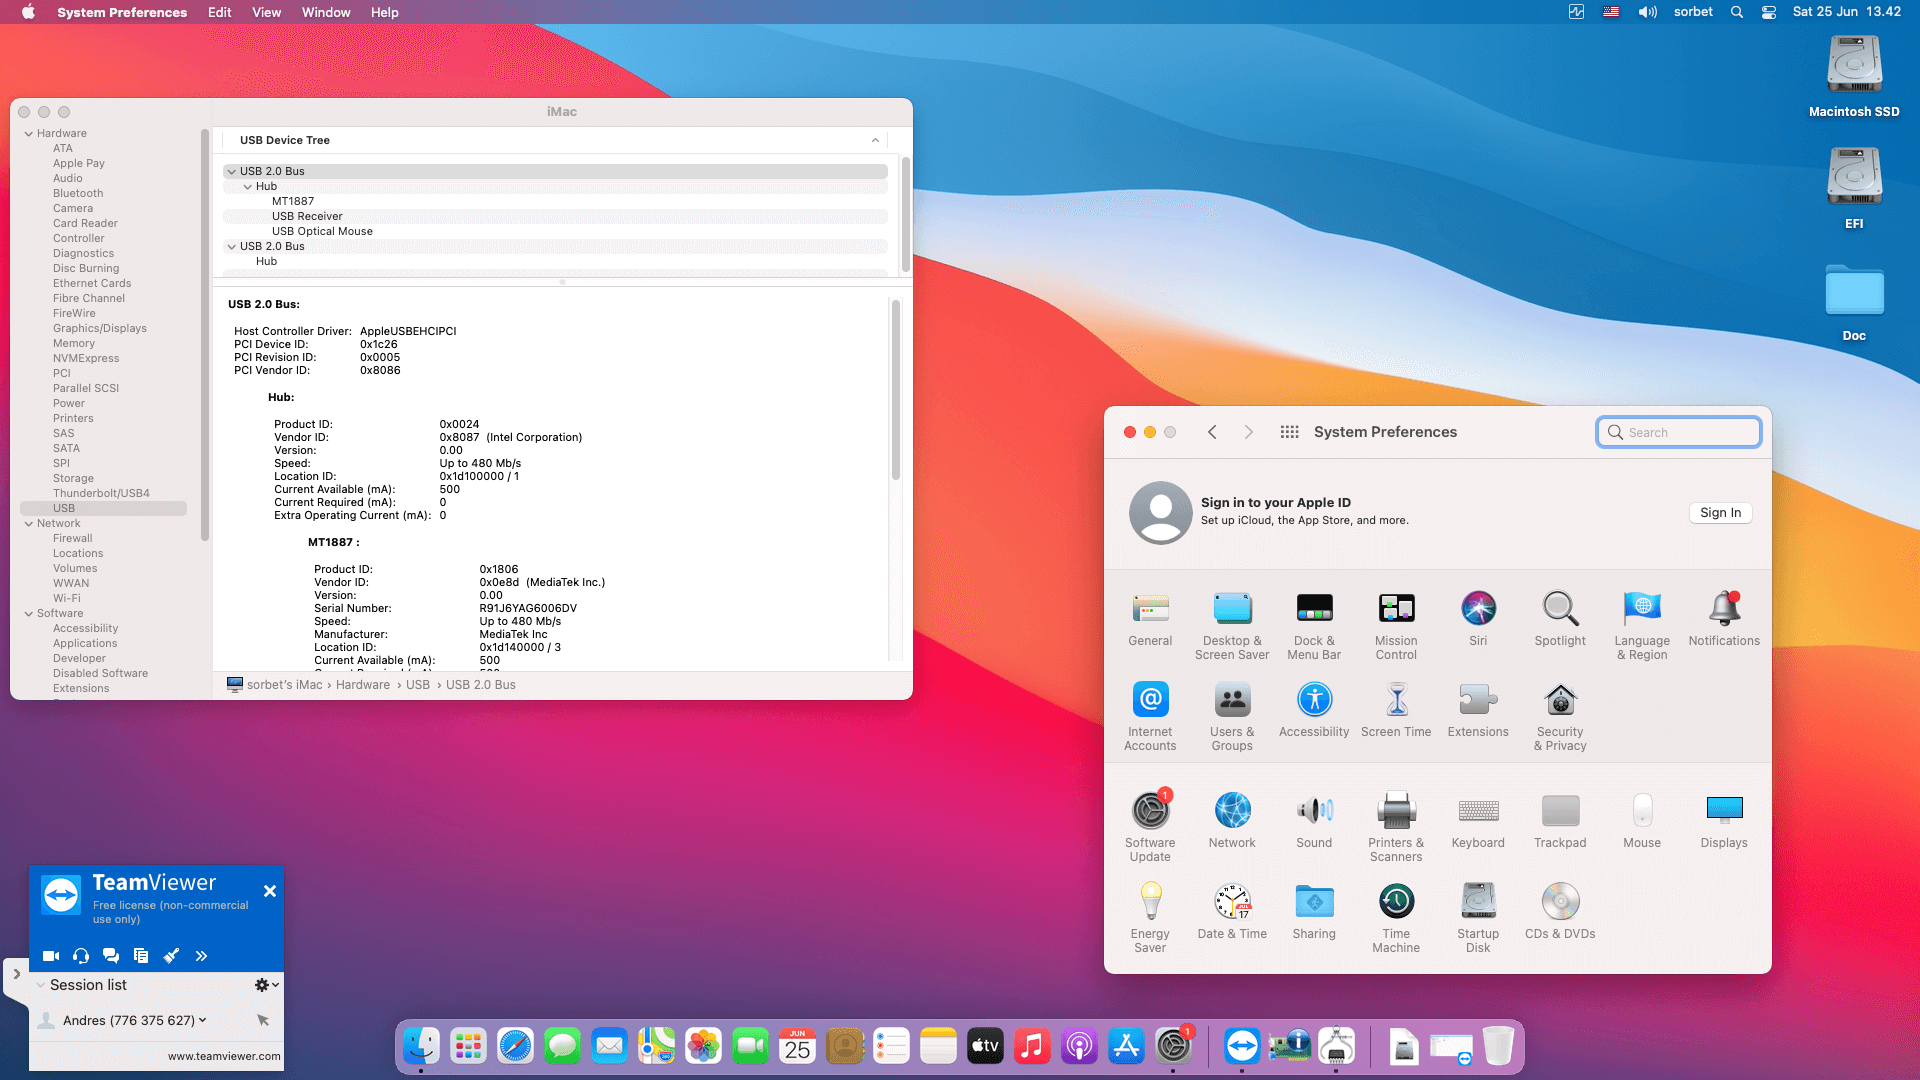Open the Siri preferences pane

coord(1478,619)
